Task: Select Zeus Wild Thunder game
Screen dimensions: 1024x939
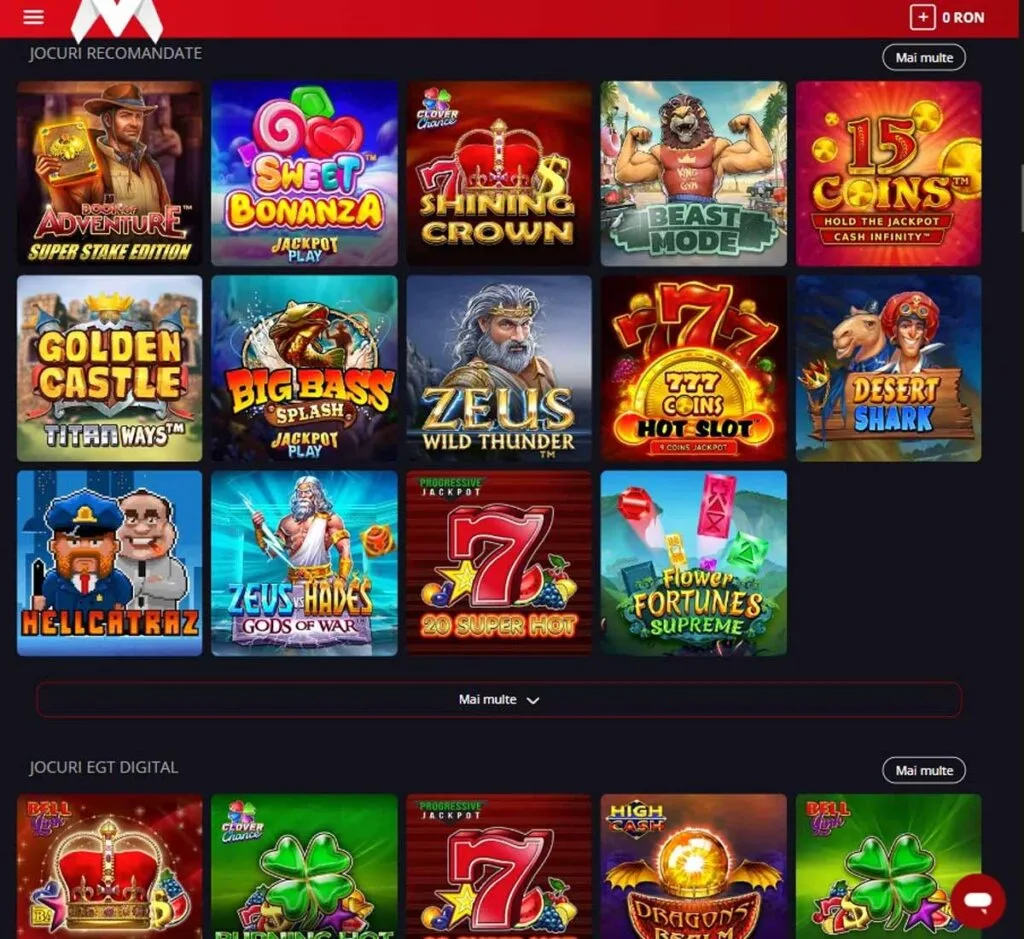Action: click(499, 368)
